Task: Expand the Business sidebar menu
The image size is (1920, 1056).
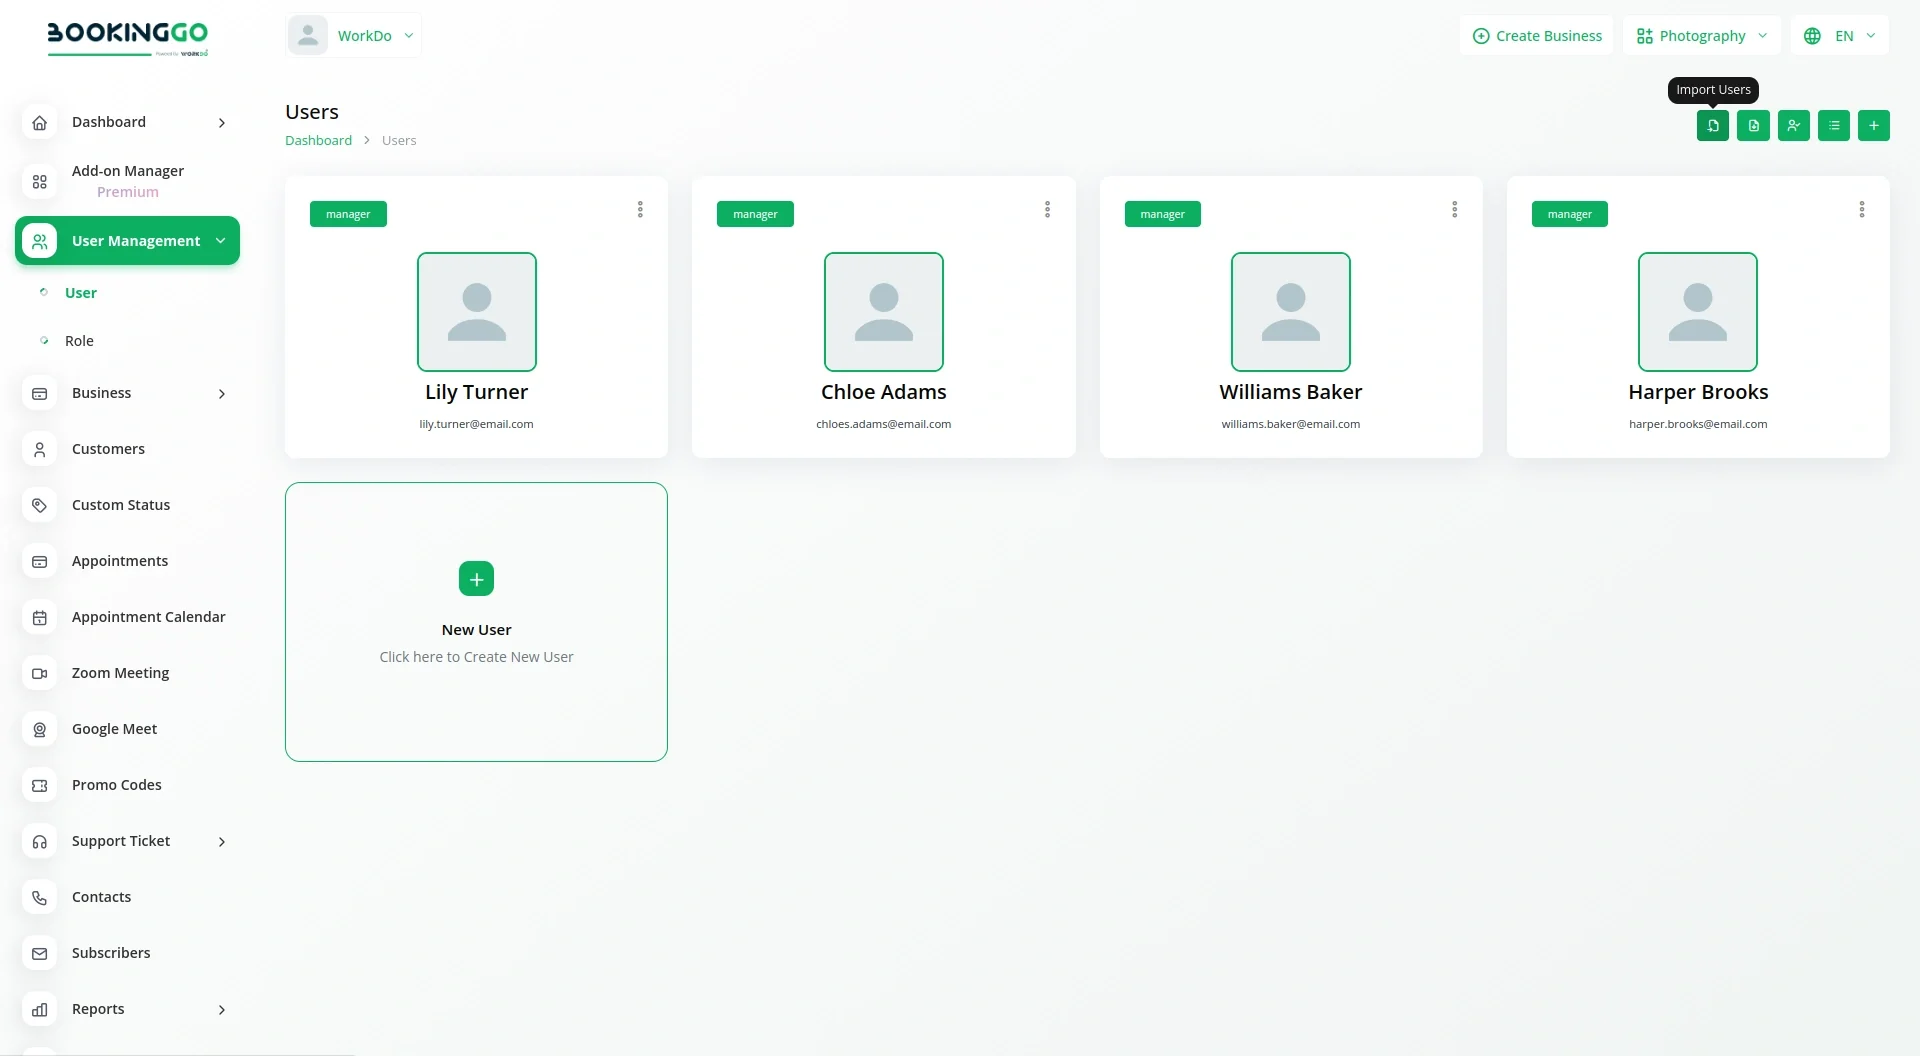Action: pyautogui.click(x=127, y=394)
